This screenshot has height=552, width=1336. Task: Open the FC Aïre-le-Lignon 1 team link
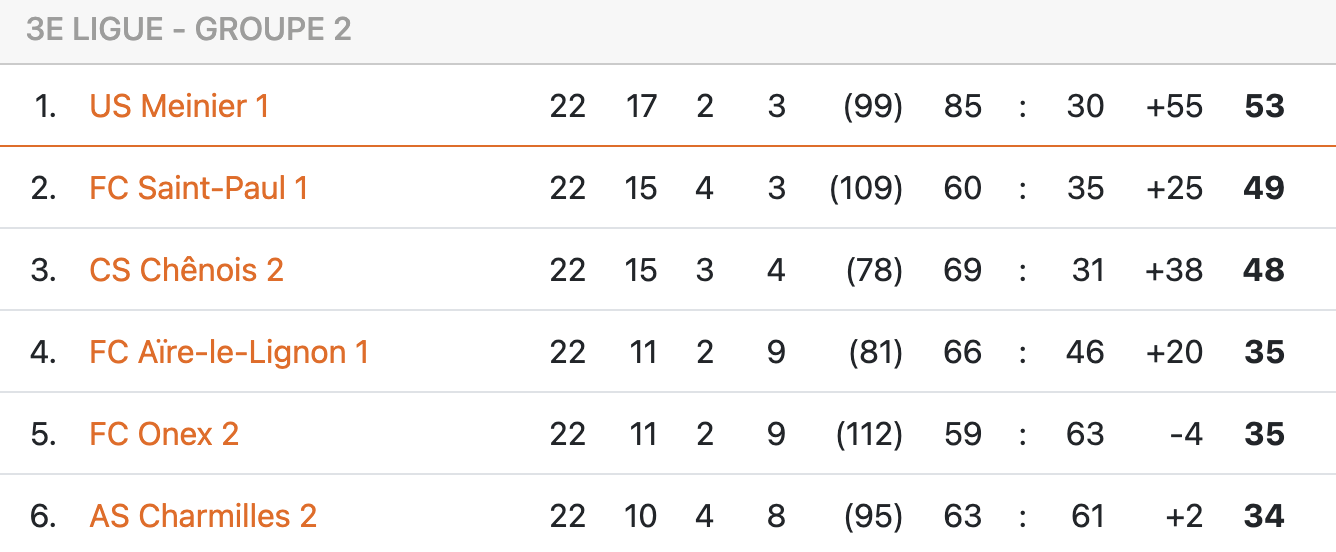[229, 352]
